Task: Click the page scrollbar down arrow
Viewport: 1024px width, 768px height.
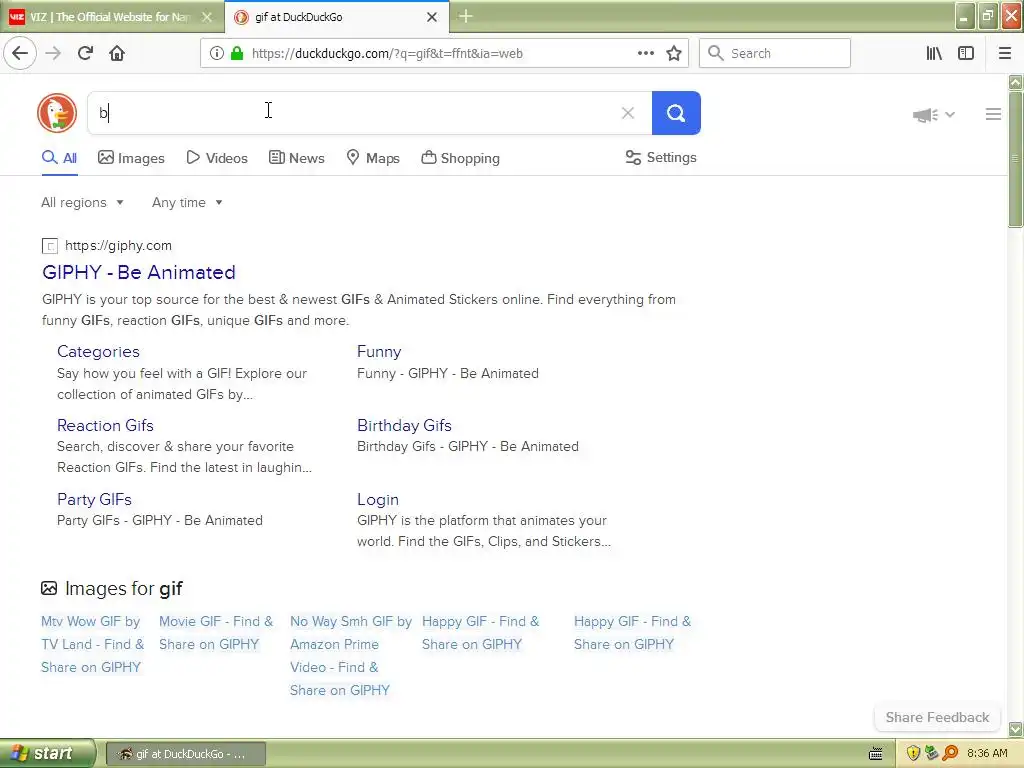Action: pos(1016,728)
